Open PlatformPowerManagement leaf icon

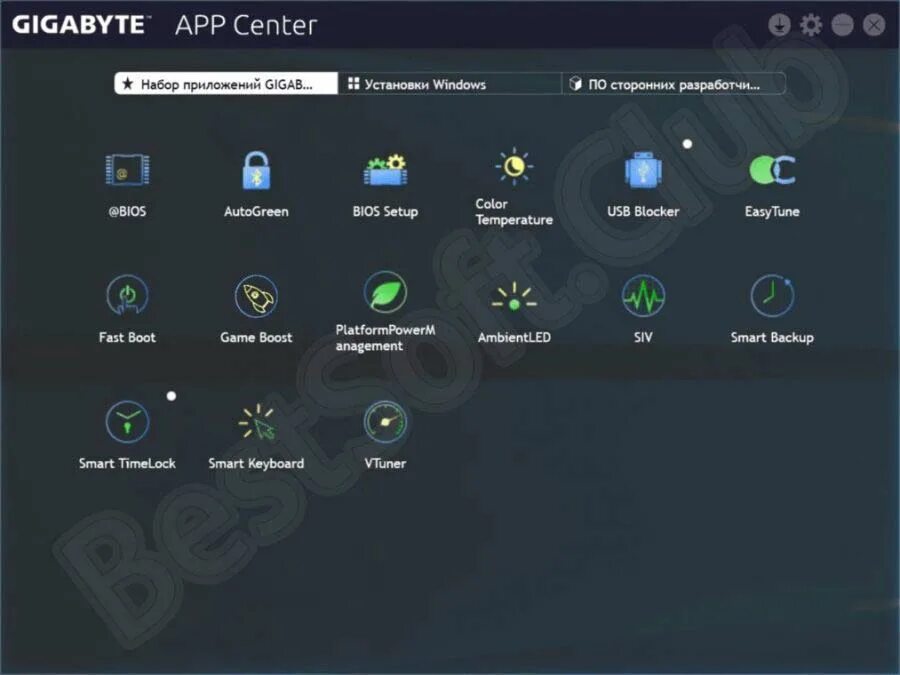(x=385, y=292)
